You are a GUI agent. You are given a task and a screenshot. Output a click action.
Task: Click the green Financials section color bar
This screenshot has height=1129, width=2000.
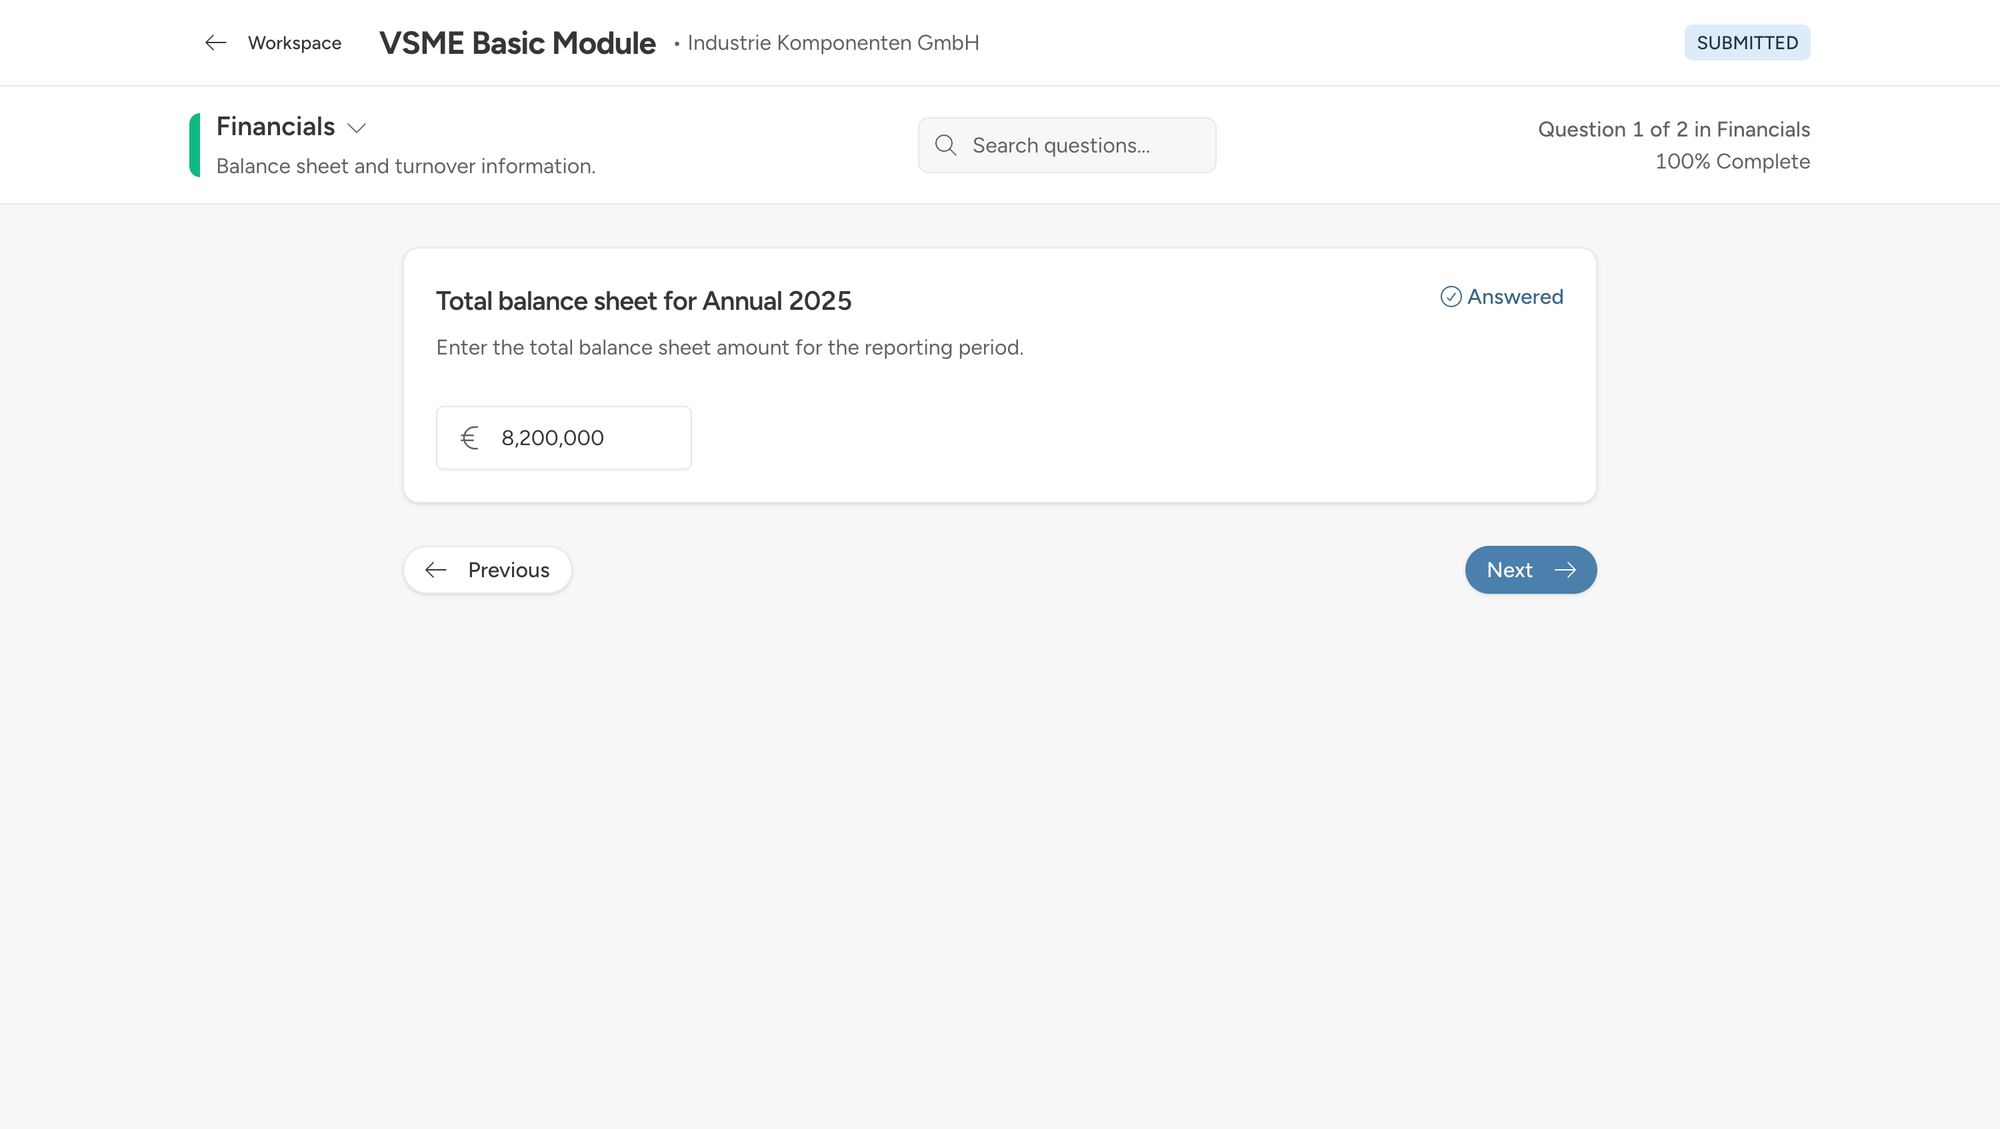194,145
